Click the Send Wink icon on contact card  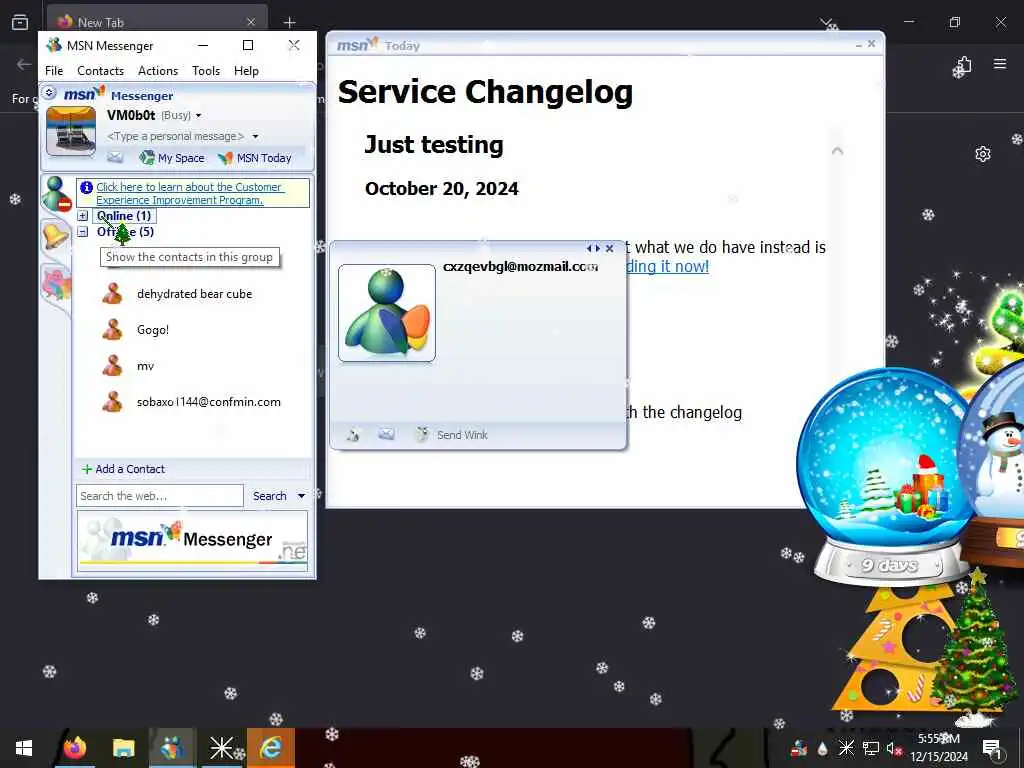tap(423, 434)
